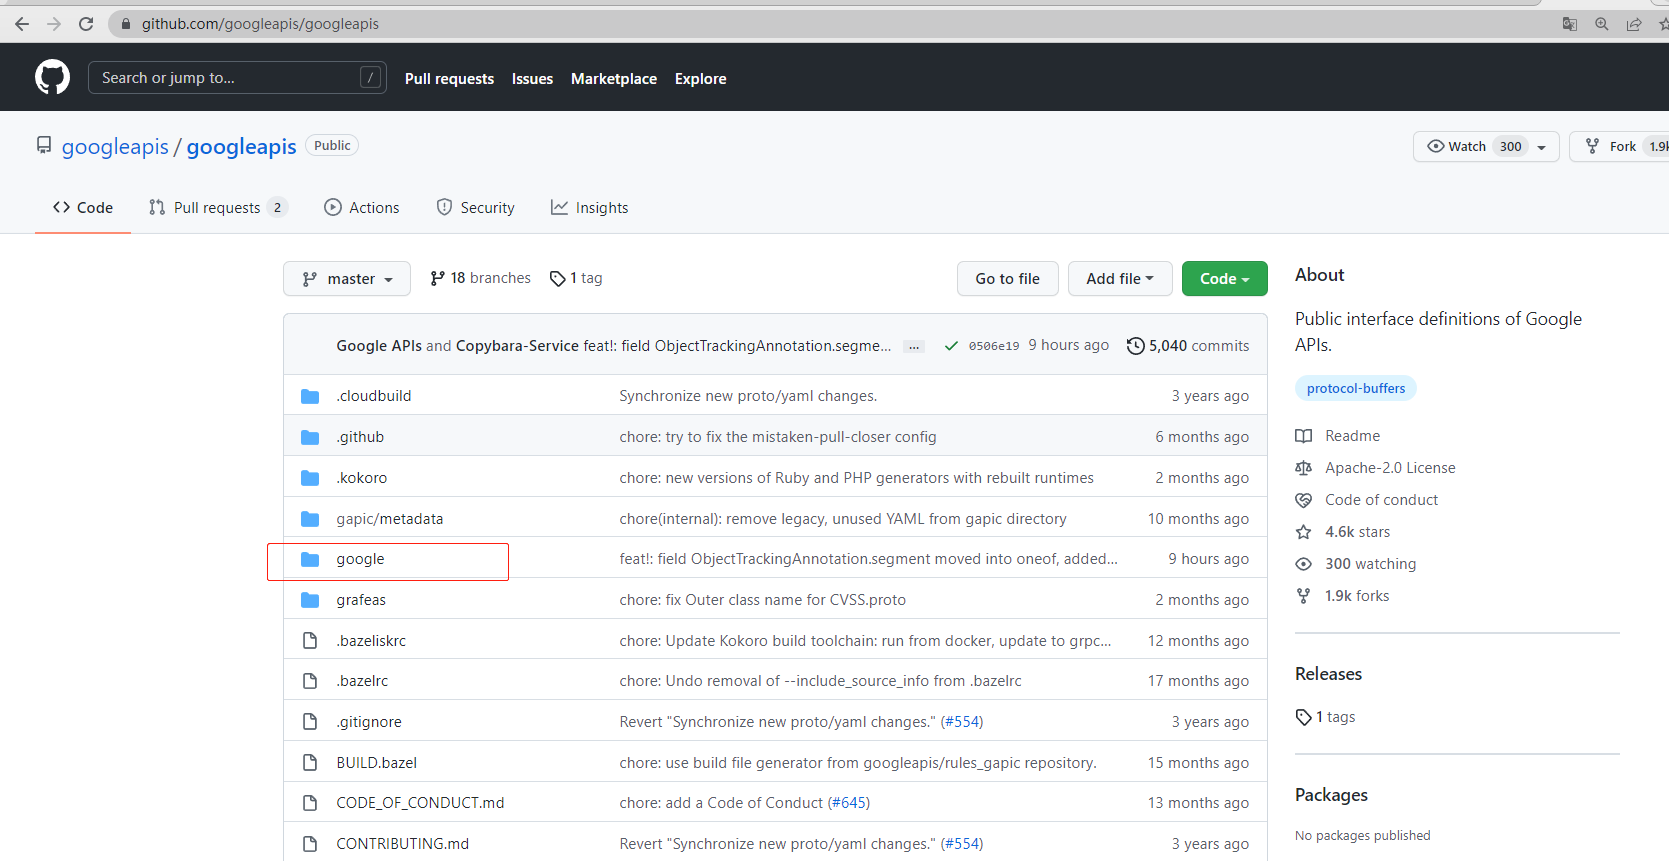Click the protocol-buffers topic tag
The height and width of the screenshot is (861, 1669).
tap(1356, 388)
